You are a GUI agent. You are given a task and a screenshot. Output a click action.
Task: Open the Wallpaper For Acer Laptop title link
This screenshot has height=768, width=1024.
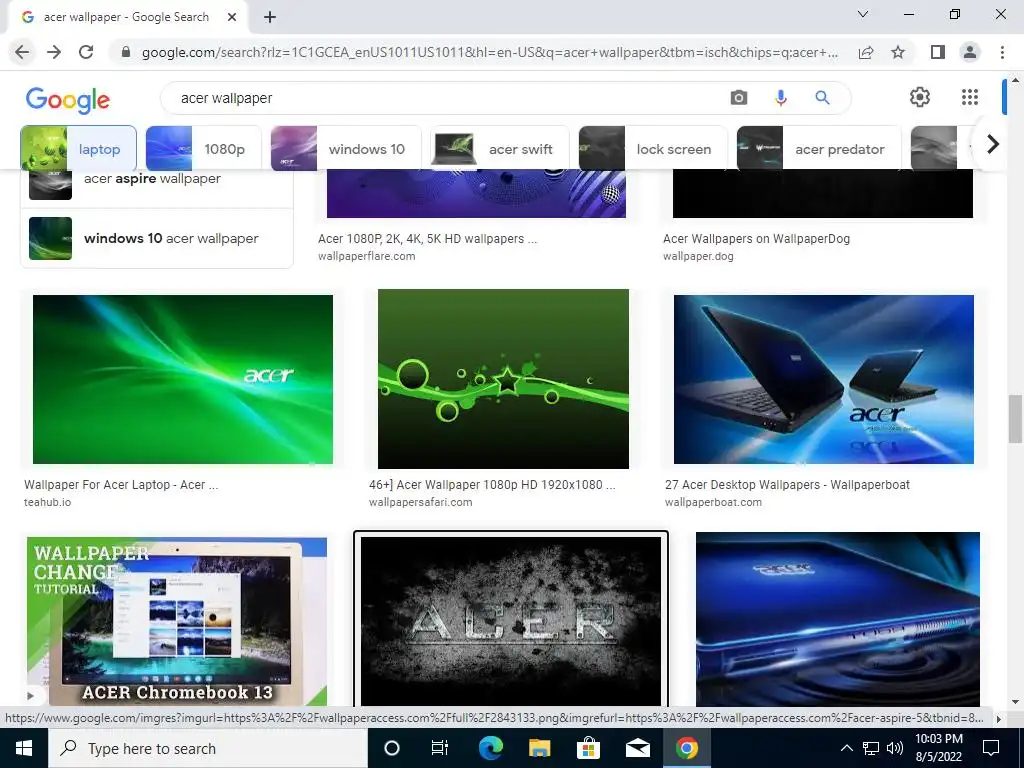(121, 485)
